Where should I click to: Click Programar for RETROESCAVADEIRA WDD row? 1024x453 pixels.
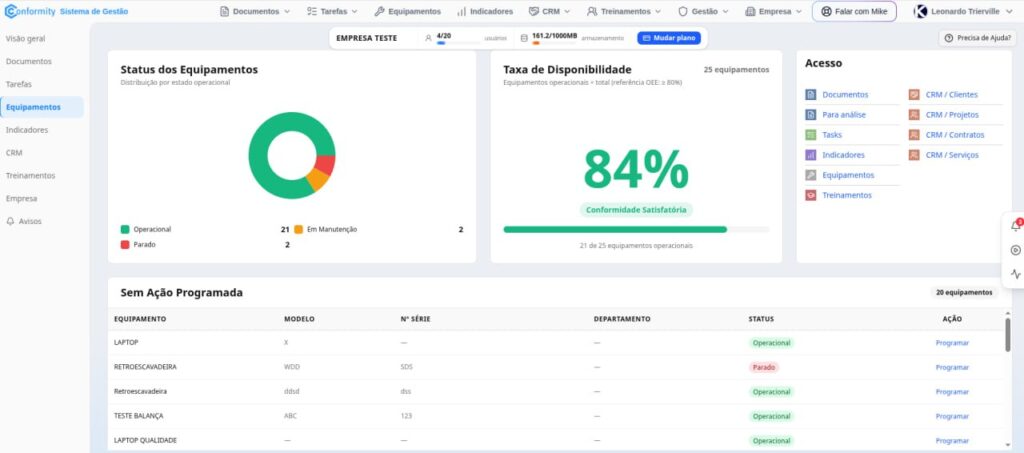pyautogui.click(x=952, y=367)
